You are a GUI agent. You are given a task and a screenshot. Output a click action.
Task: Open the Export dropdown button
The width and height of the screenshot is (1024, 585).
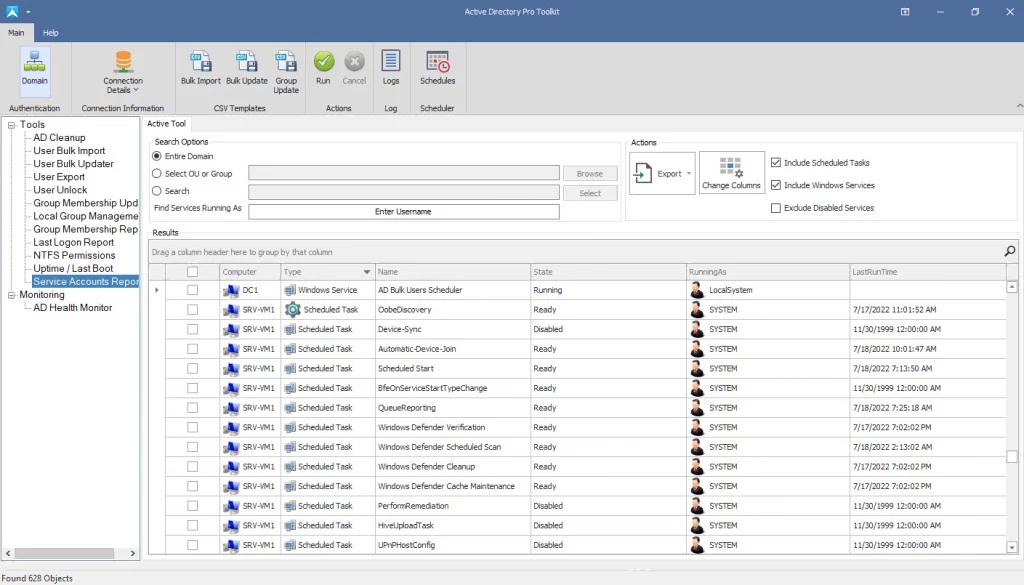[x=662, y=173]
